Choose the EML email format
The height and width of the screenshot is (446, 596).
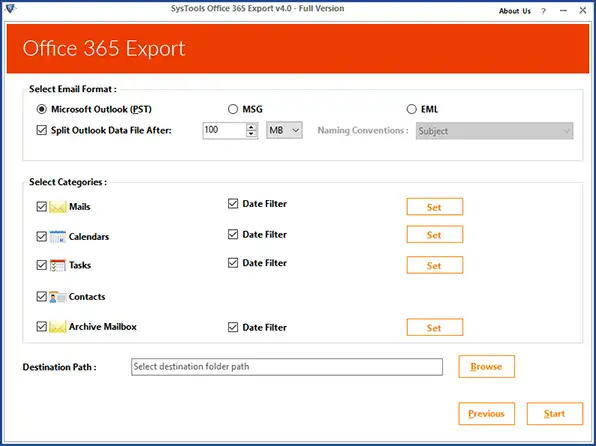(412, 110)
